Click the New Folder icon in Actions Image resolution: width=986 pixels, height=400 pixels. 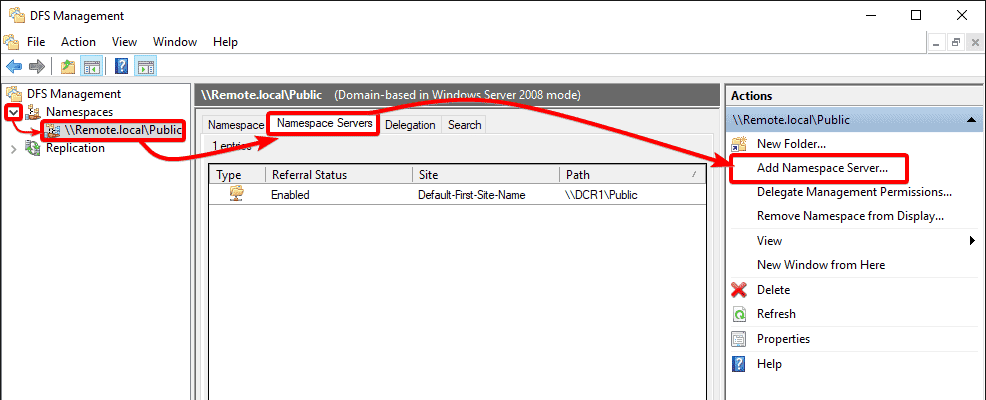pyautogui.click(x=739, y=143)
